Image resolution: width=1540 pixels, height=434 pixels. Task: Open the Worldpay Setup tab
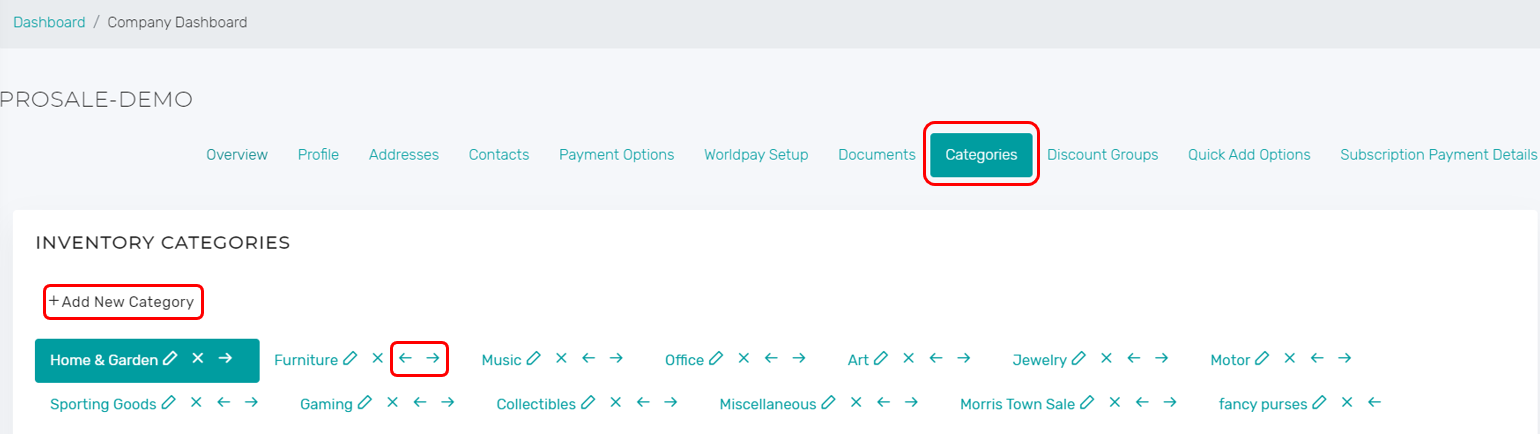click(756, 155)
